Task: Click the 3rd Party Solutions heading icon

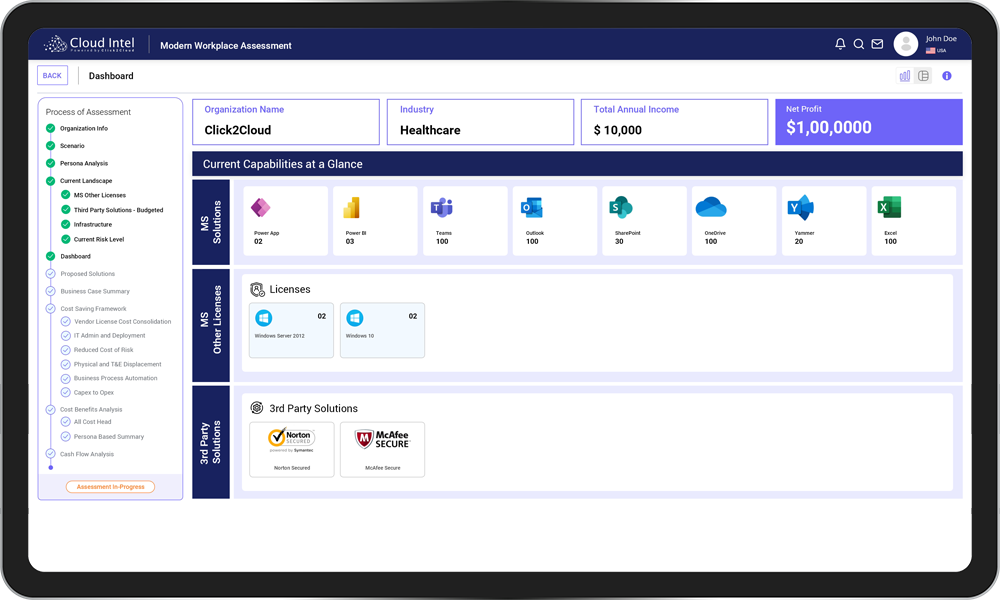Action: [257, 408]
